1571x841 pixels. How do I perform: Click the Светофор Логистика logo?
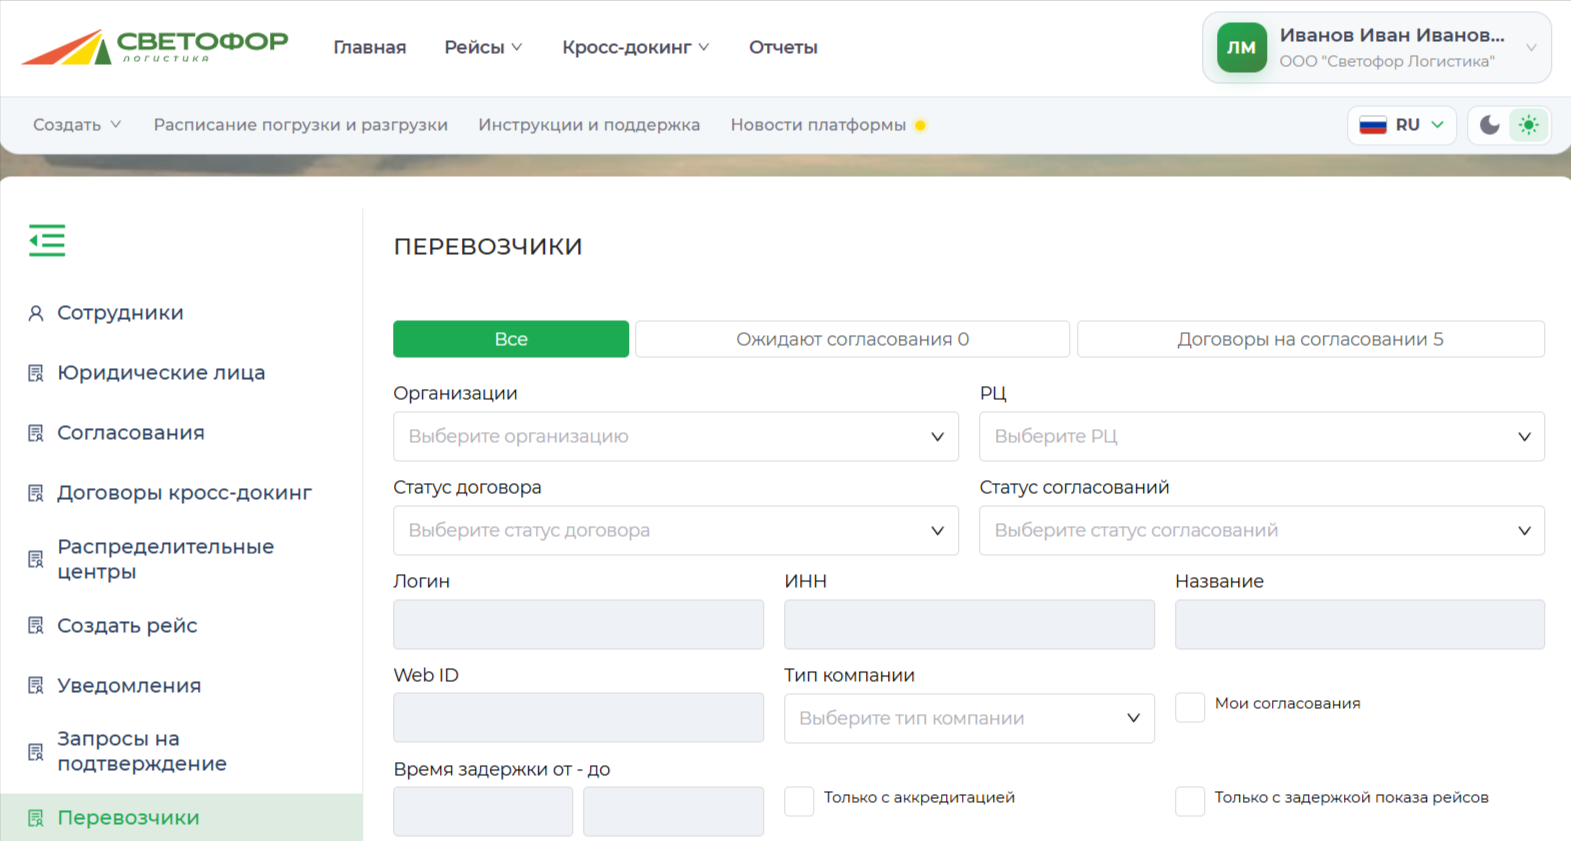(155, 47)
